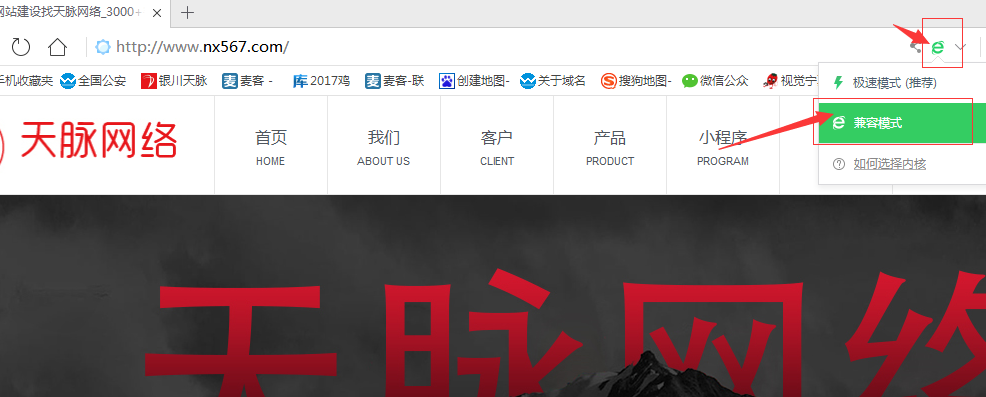The height and width of the screenshot is (397, 986).
Task: Open the new tab plus button
Action: tap(187, 12)
